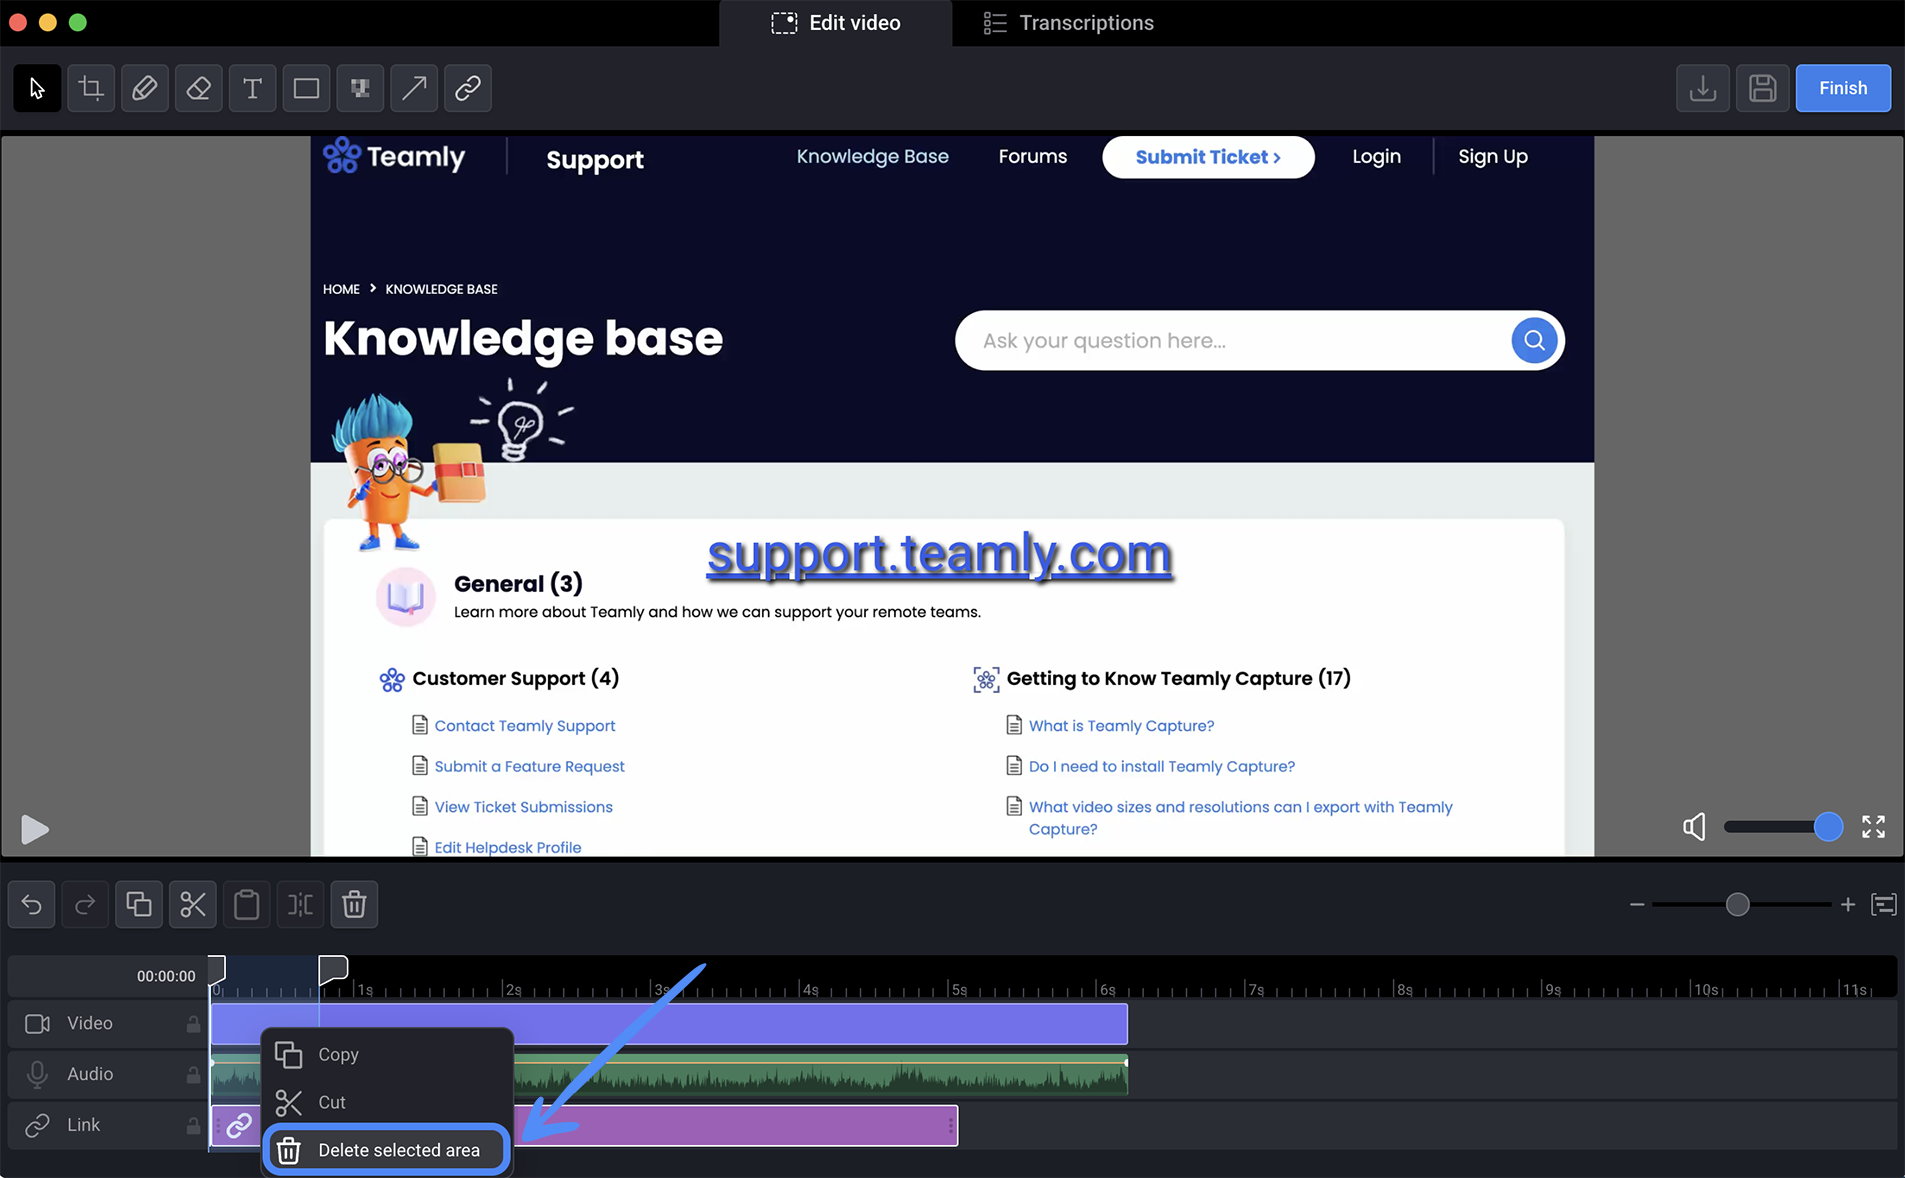Open View Ticket Submissions article
The height and width of the screenshot is (1178, 1905).
click(x=523, y=808)
